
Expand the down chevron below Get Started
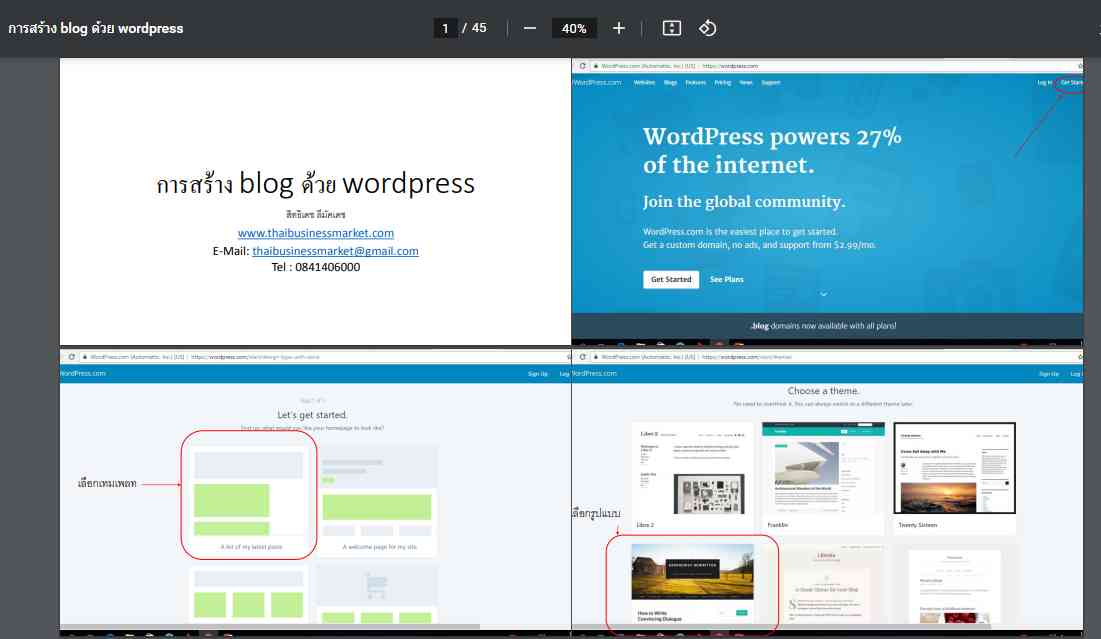click(x=824, y=295)
